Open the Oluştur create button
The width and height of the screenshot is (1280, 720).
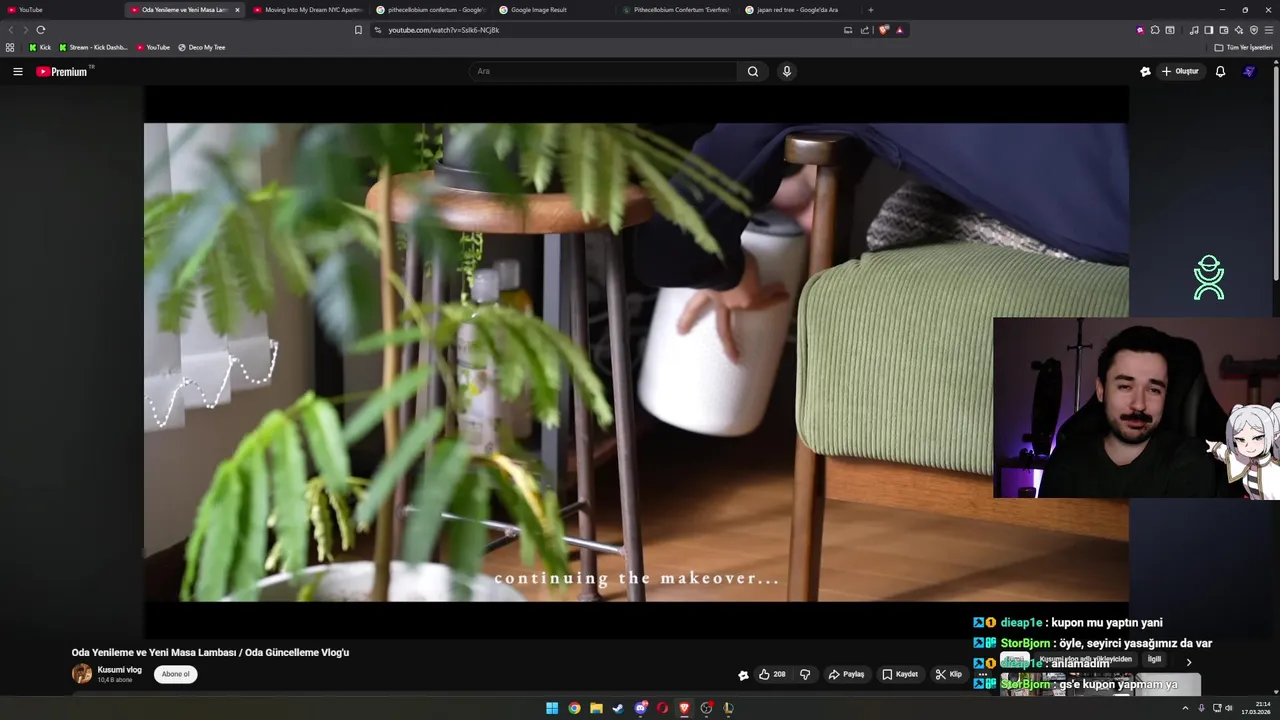[x=1180, y=71]
